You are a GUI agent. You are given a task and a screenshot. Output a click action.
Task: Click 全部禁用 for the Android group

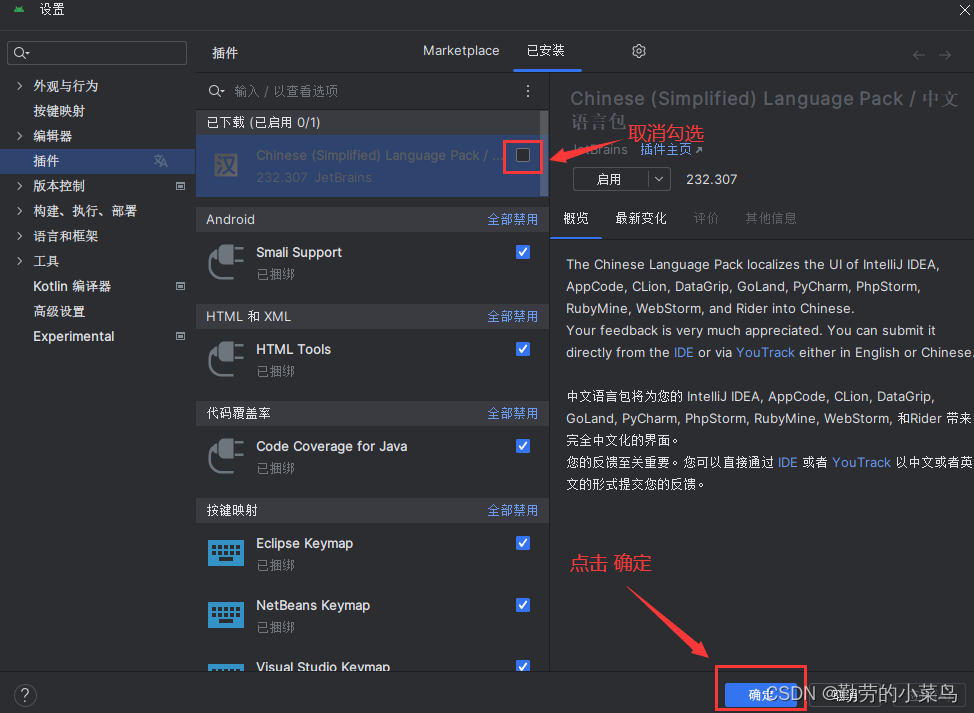[x=512, y=219]
